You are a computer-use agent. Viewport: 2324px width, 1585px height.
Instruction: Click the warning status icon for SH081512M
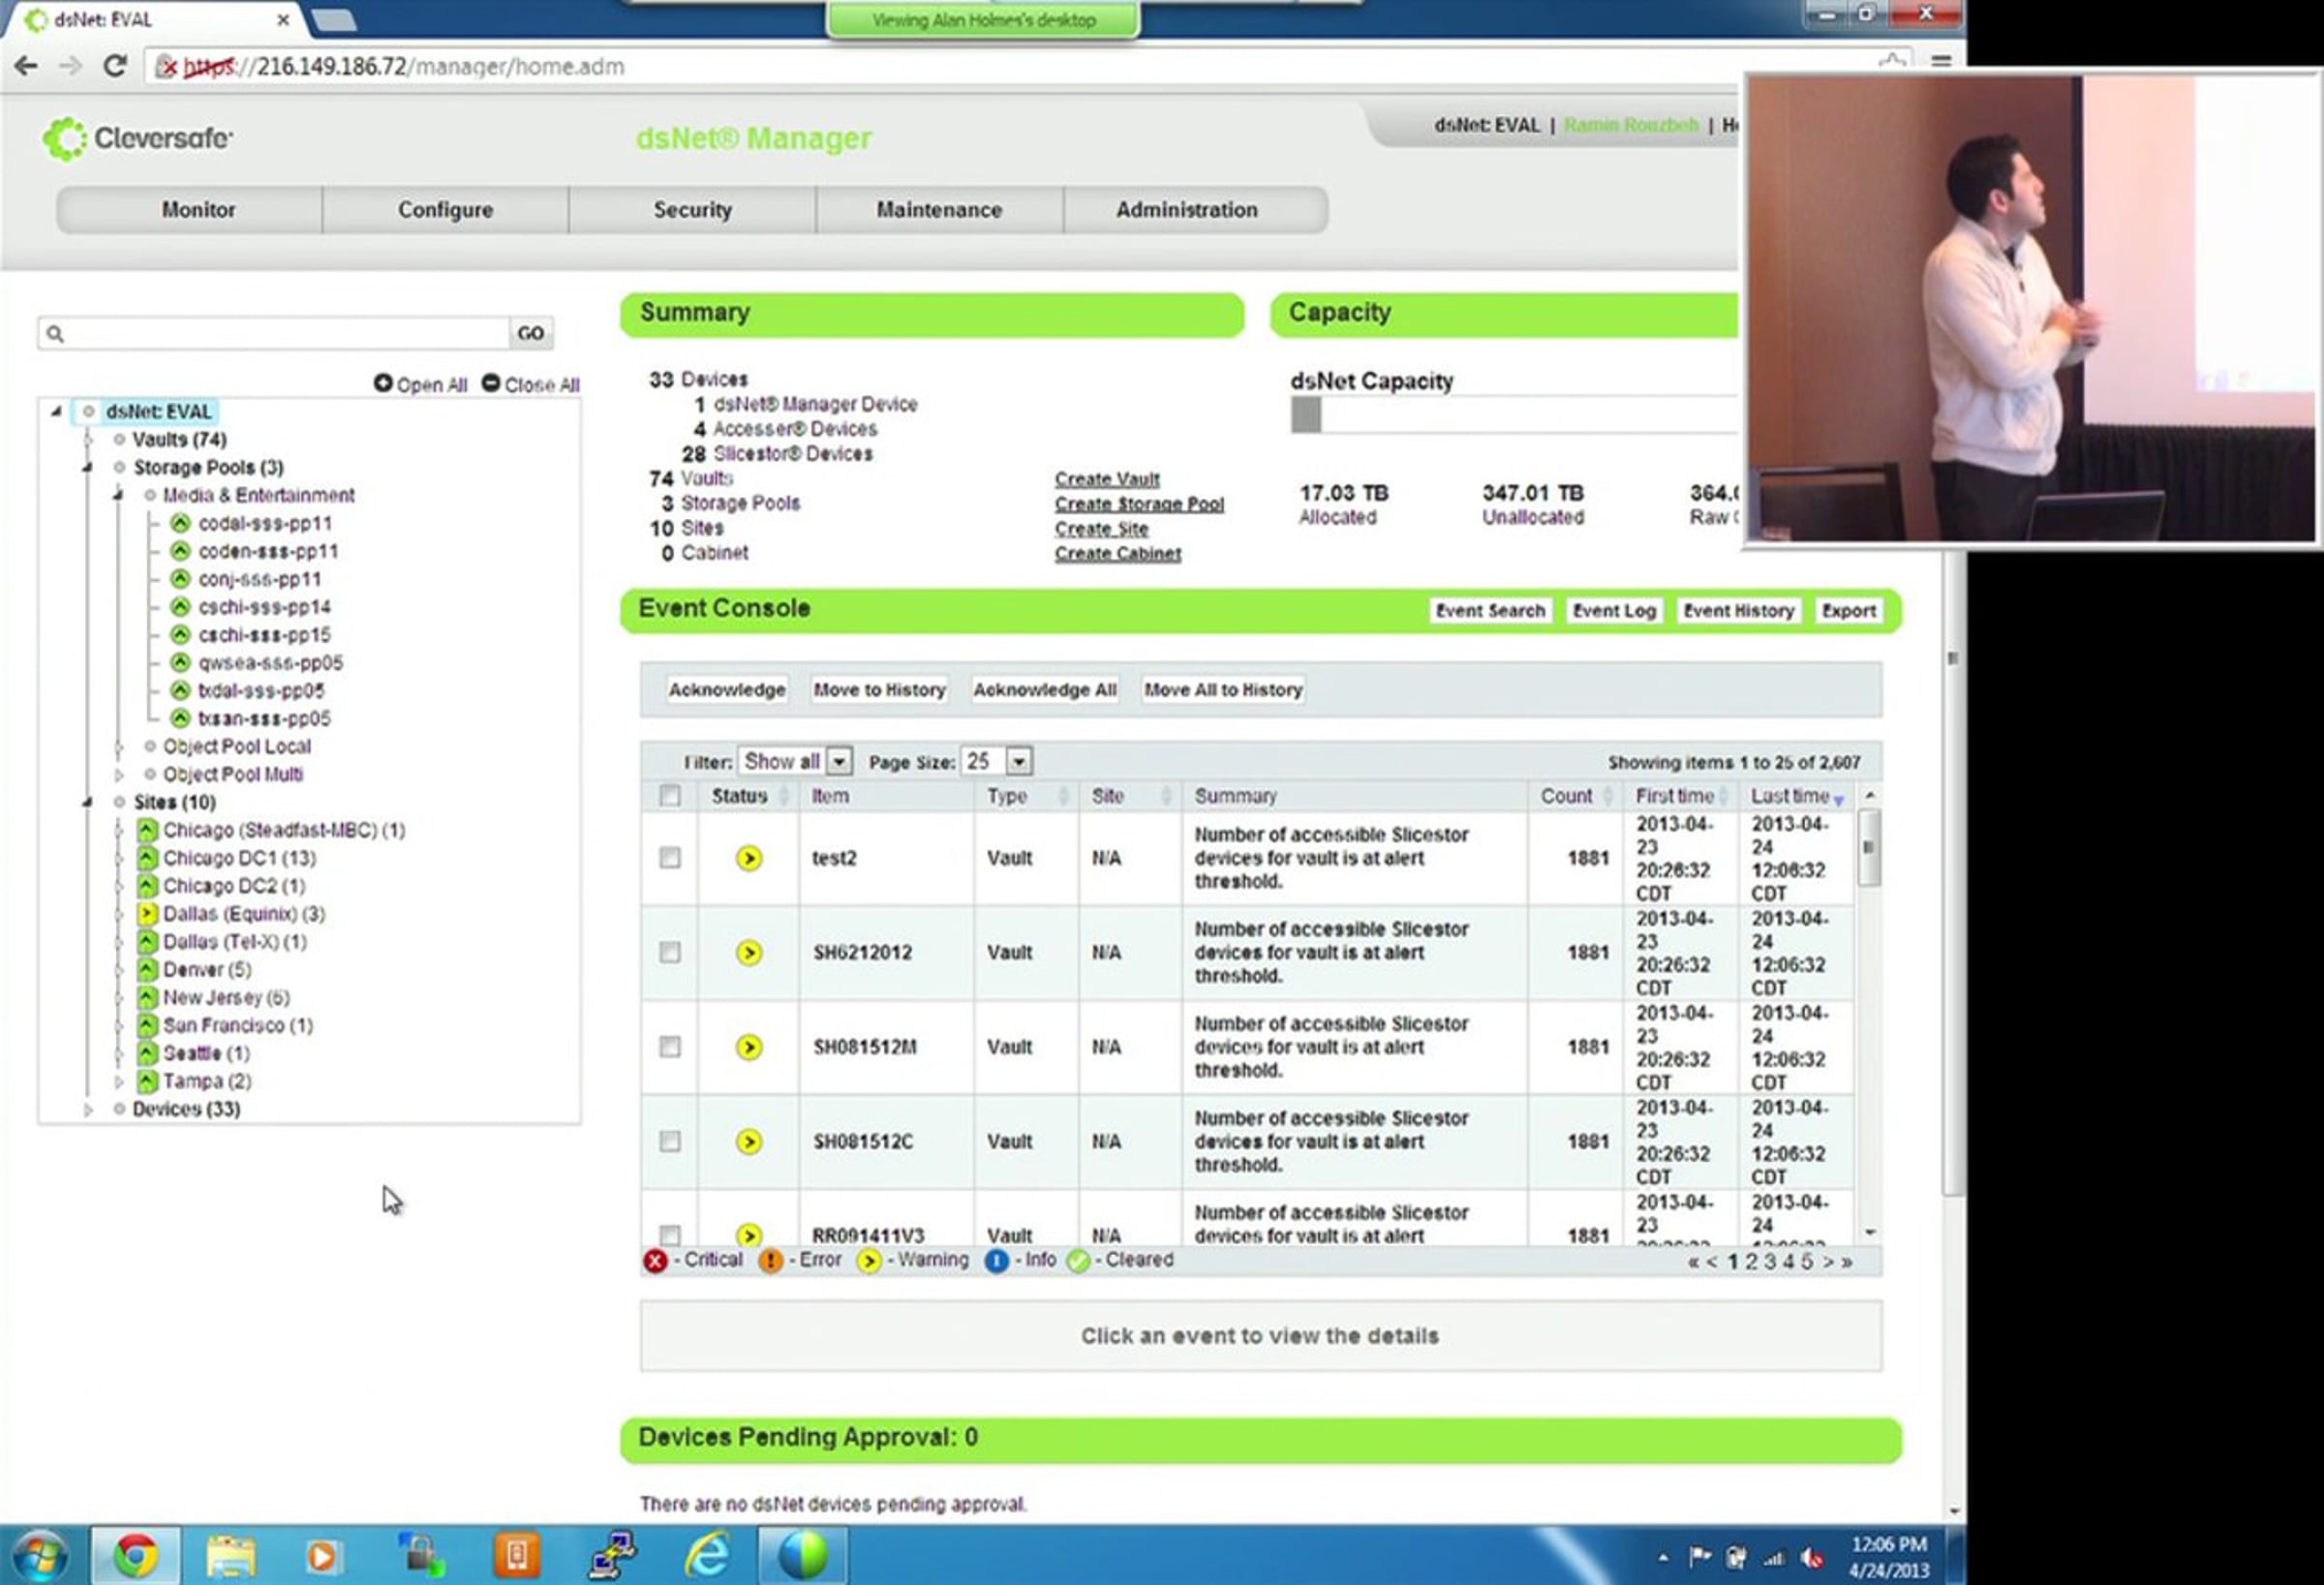(x=749, y=1047)
